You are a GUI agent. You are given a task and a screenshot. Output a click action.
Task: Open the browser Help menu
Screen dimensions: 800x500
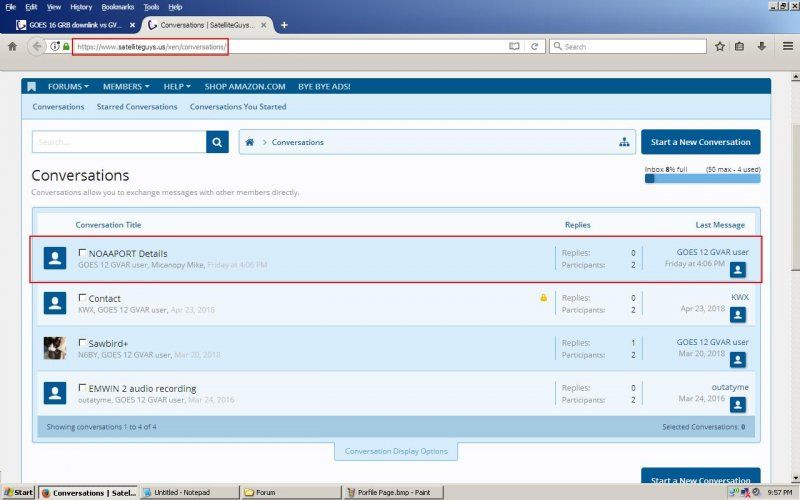(175, 7)
